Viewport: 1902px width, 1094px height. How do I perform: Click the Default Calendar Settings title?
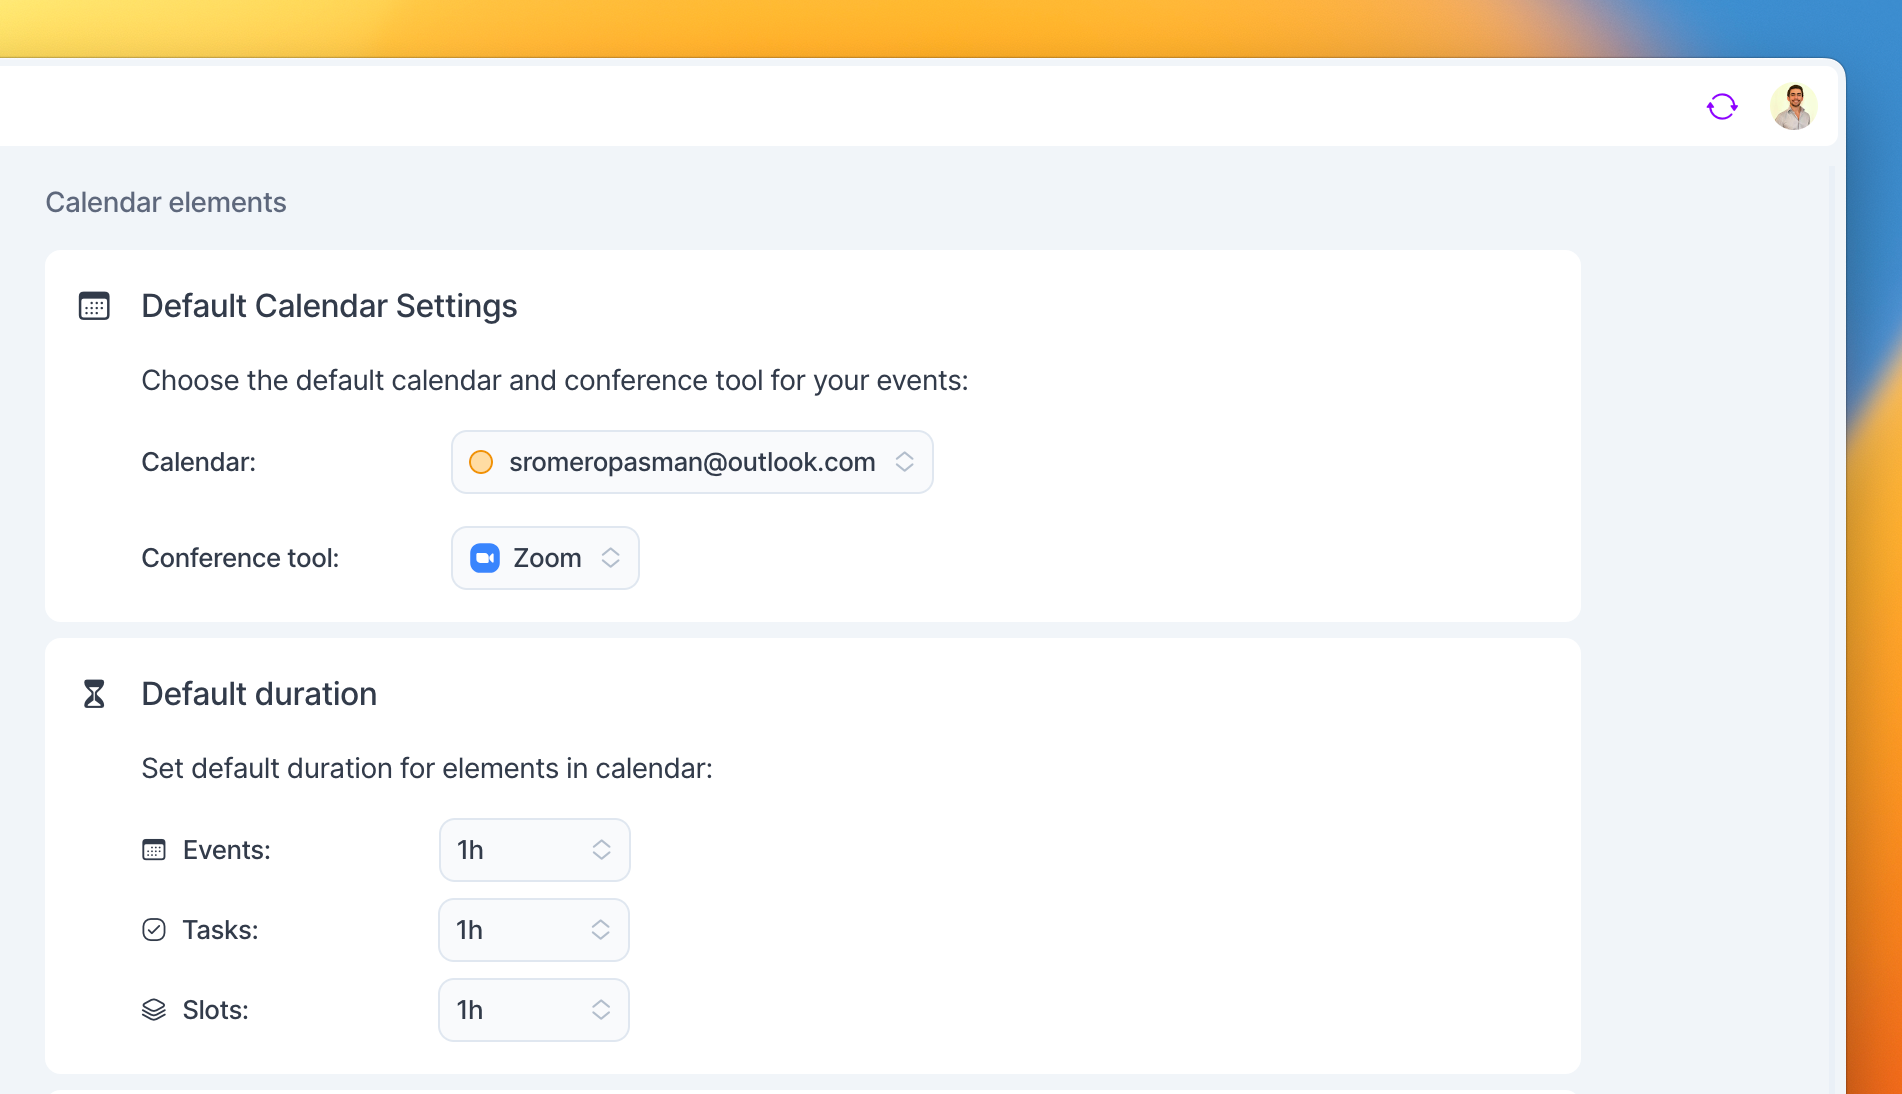click(329, 306)
